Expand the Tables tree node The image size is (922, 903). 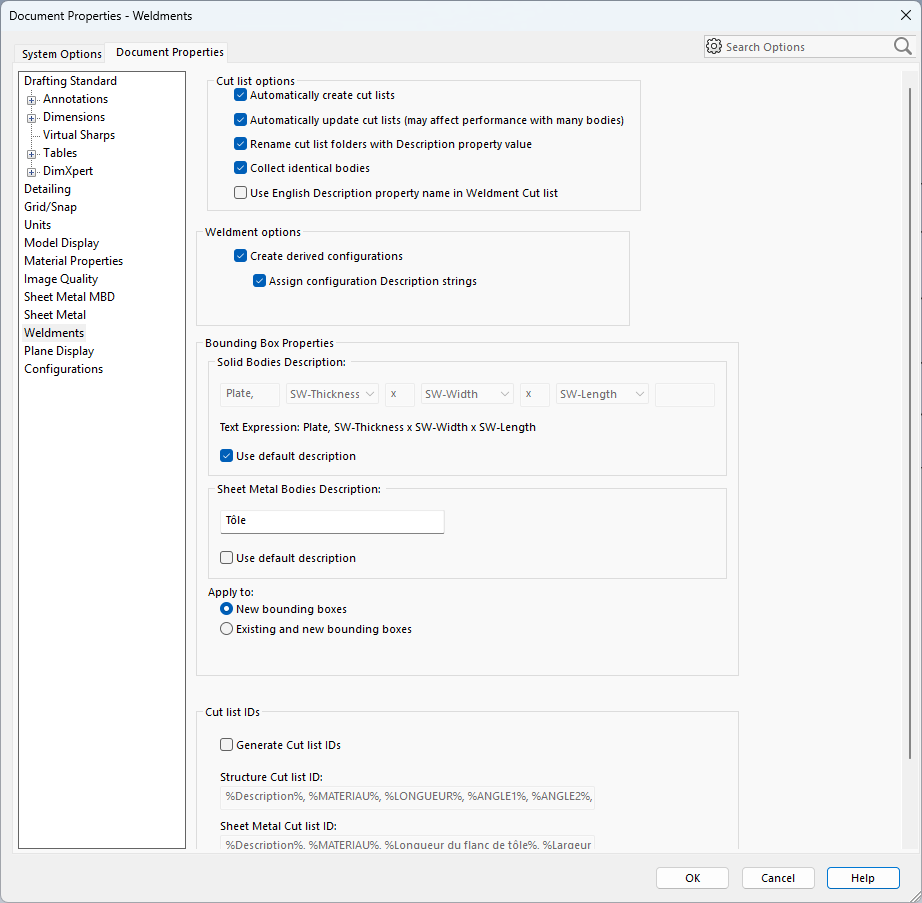pyautogui.click(x=31, y=154)
